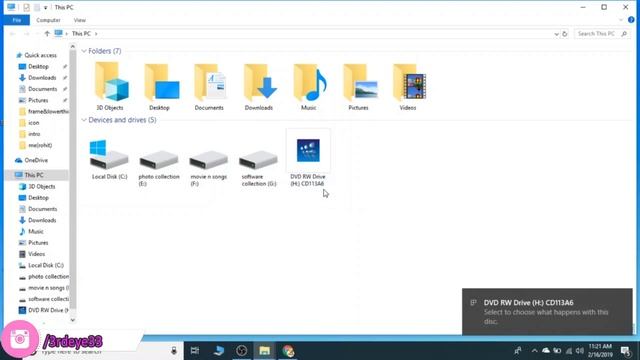640x360 pixels.
Task: Click navigation pane scrollbar up arrow
Action: (x=73, y=47)
